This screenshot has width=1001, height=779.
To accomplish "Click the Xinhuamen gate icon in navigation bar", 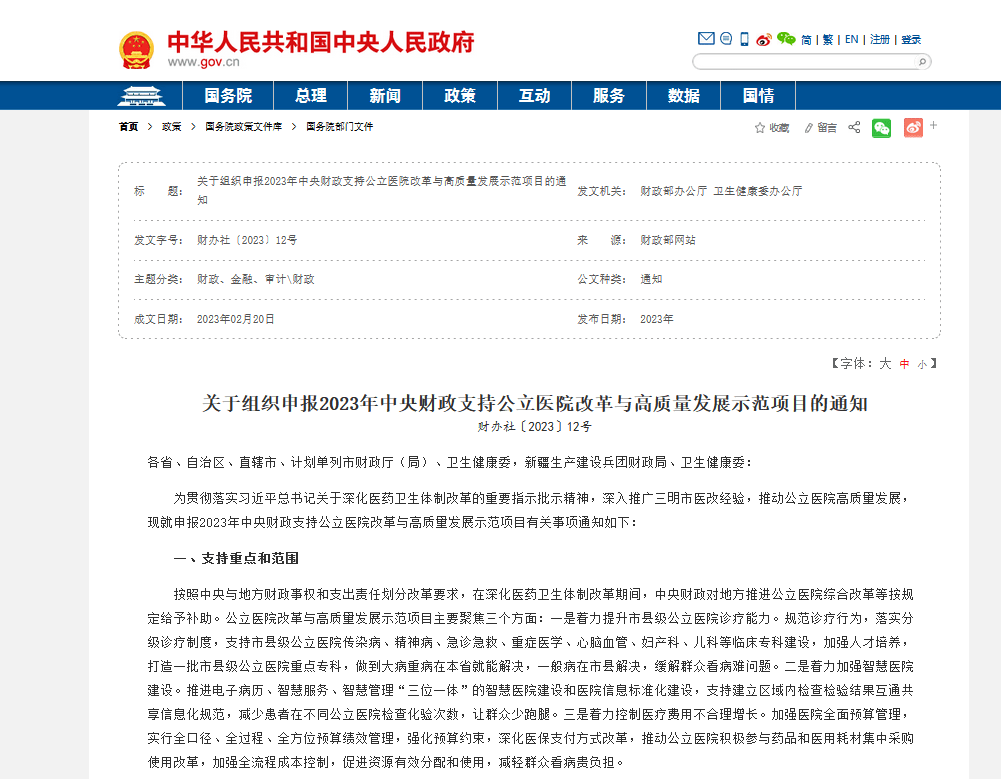I will click(x=142, y=96).
